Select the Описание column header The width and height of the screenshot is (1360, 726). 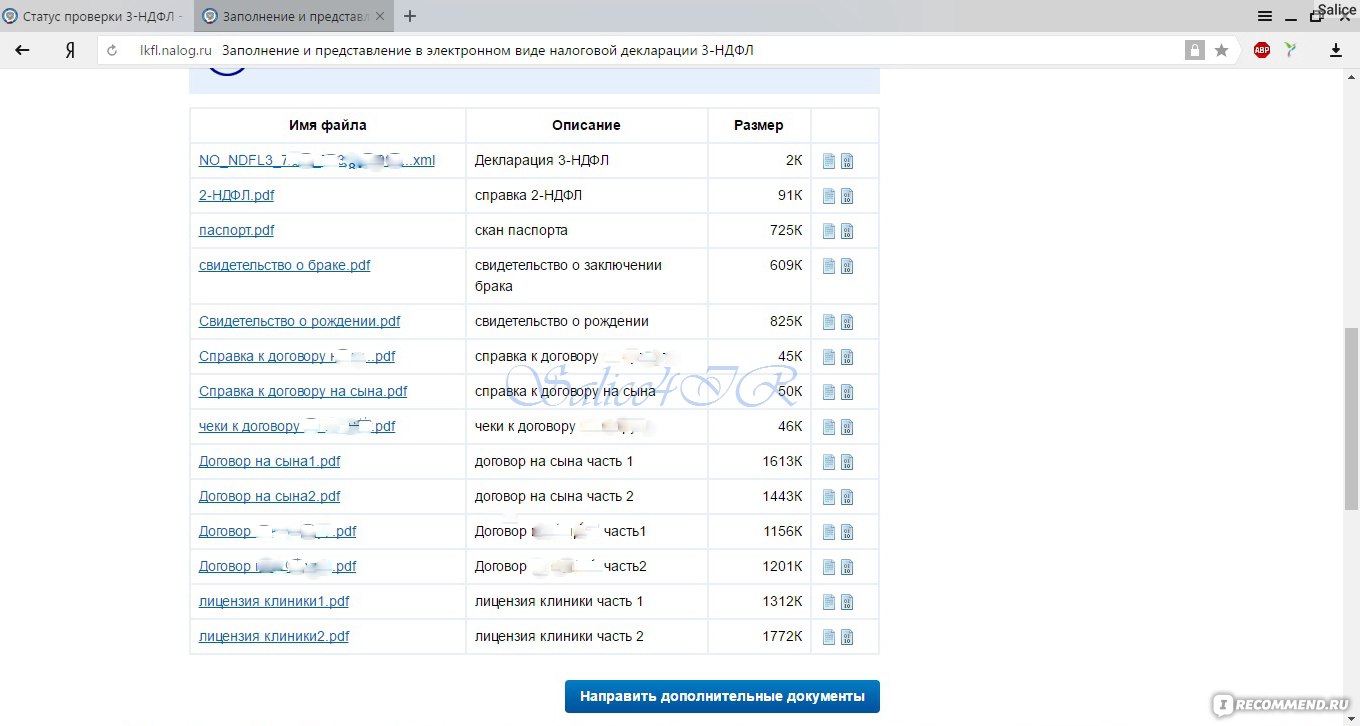(x=586, y=125)
